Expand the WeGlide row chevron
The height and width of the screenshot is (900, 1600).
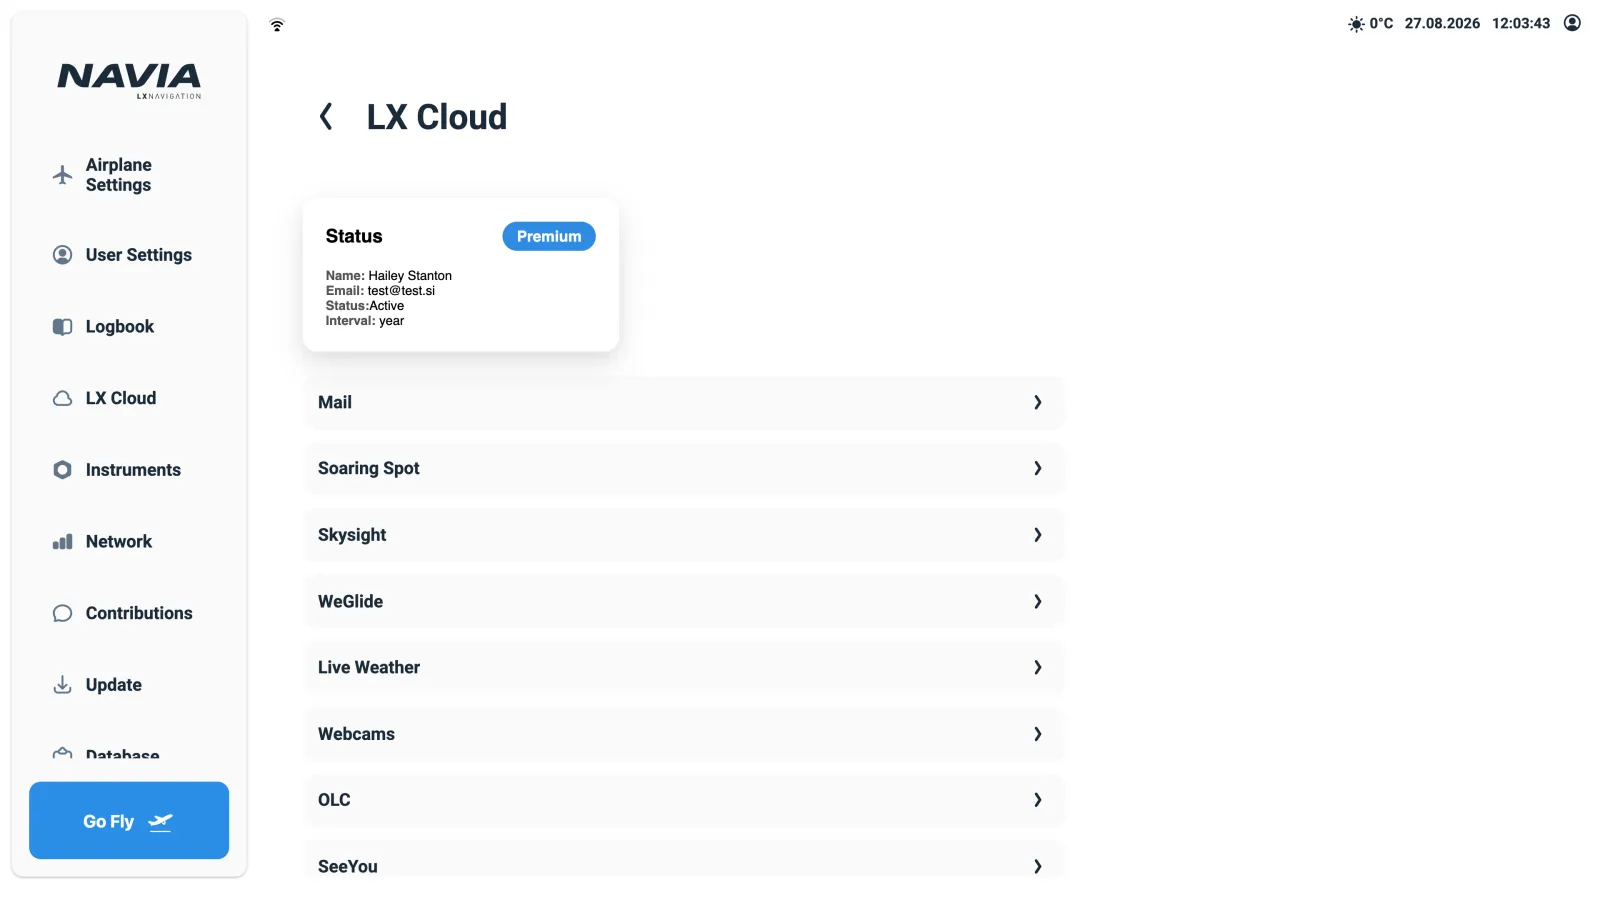click(x=1037, y=601)
